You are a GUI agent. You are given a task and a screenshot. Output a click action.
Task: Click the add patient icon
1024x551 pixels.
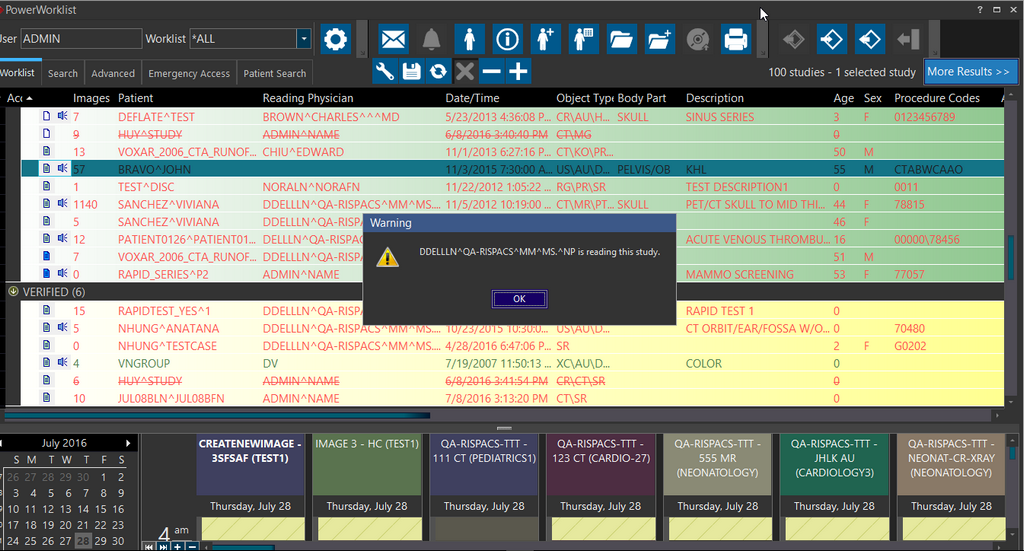click(x=545, y=39)
